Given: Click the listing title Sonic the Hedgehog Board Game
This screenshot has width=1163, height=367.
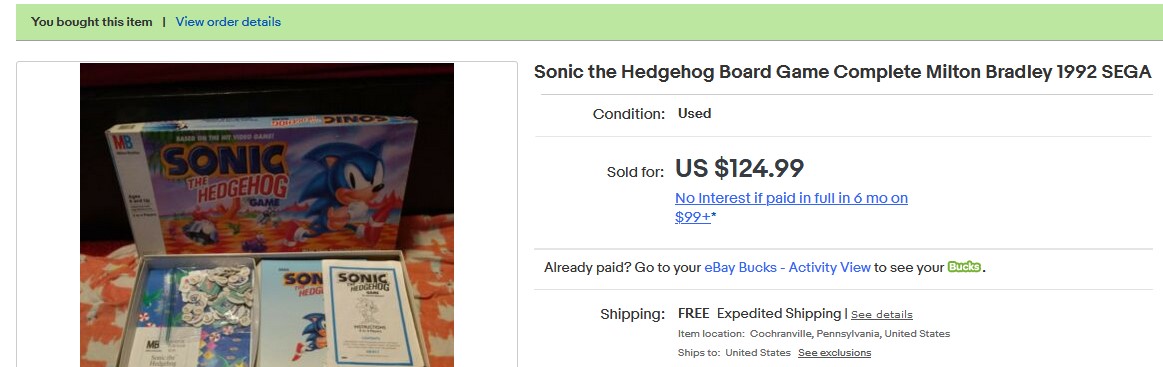Looking at the screenshot, I should [843, 72].
